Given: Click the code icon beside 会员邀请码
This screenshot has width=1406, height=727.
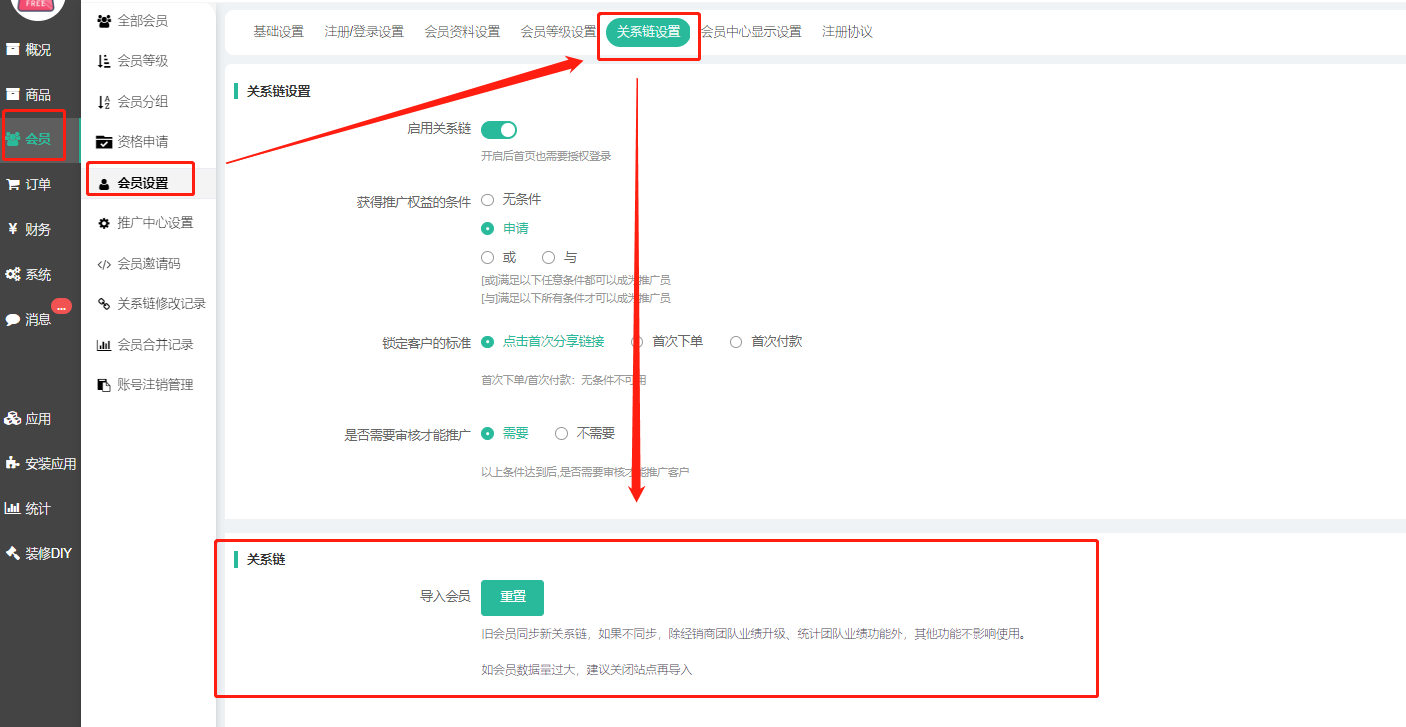Looking at the screenshot, I should (x=104, y=264).
